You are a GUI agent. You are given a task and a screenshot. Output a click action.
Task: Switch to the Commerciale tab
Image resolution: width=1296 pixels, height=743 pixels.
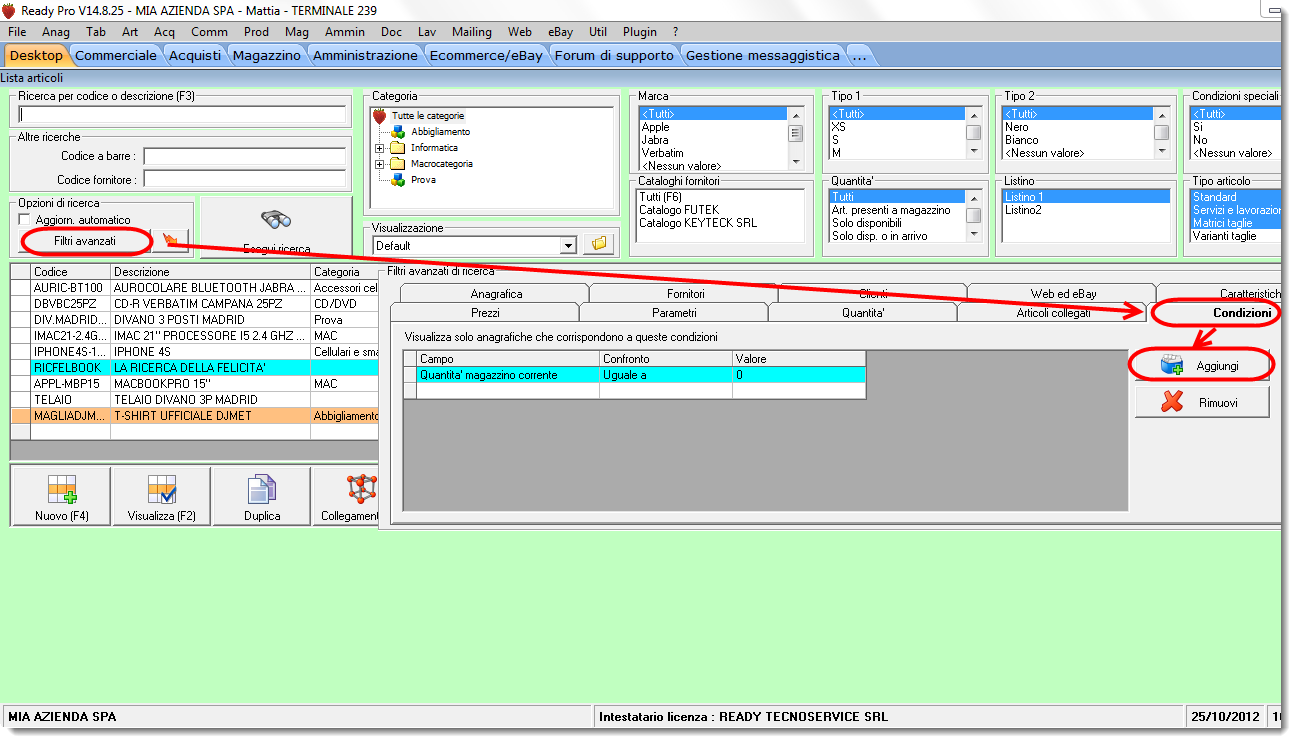pyautogui.click(x=116, y=55)
